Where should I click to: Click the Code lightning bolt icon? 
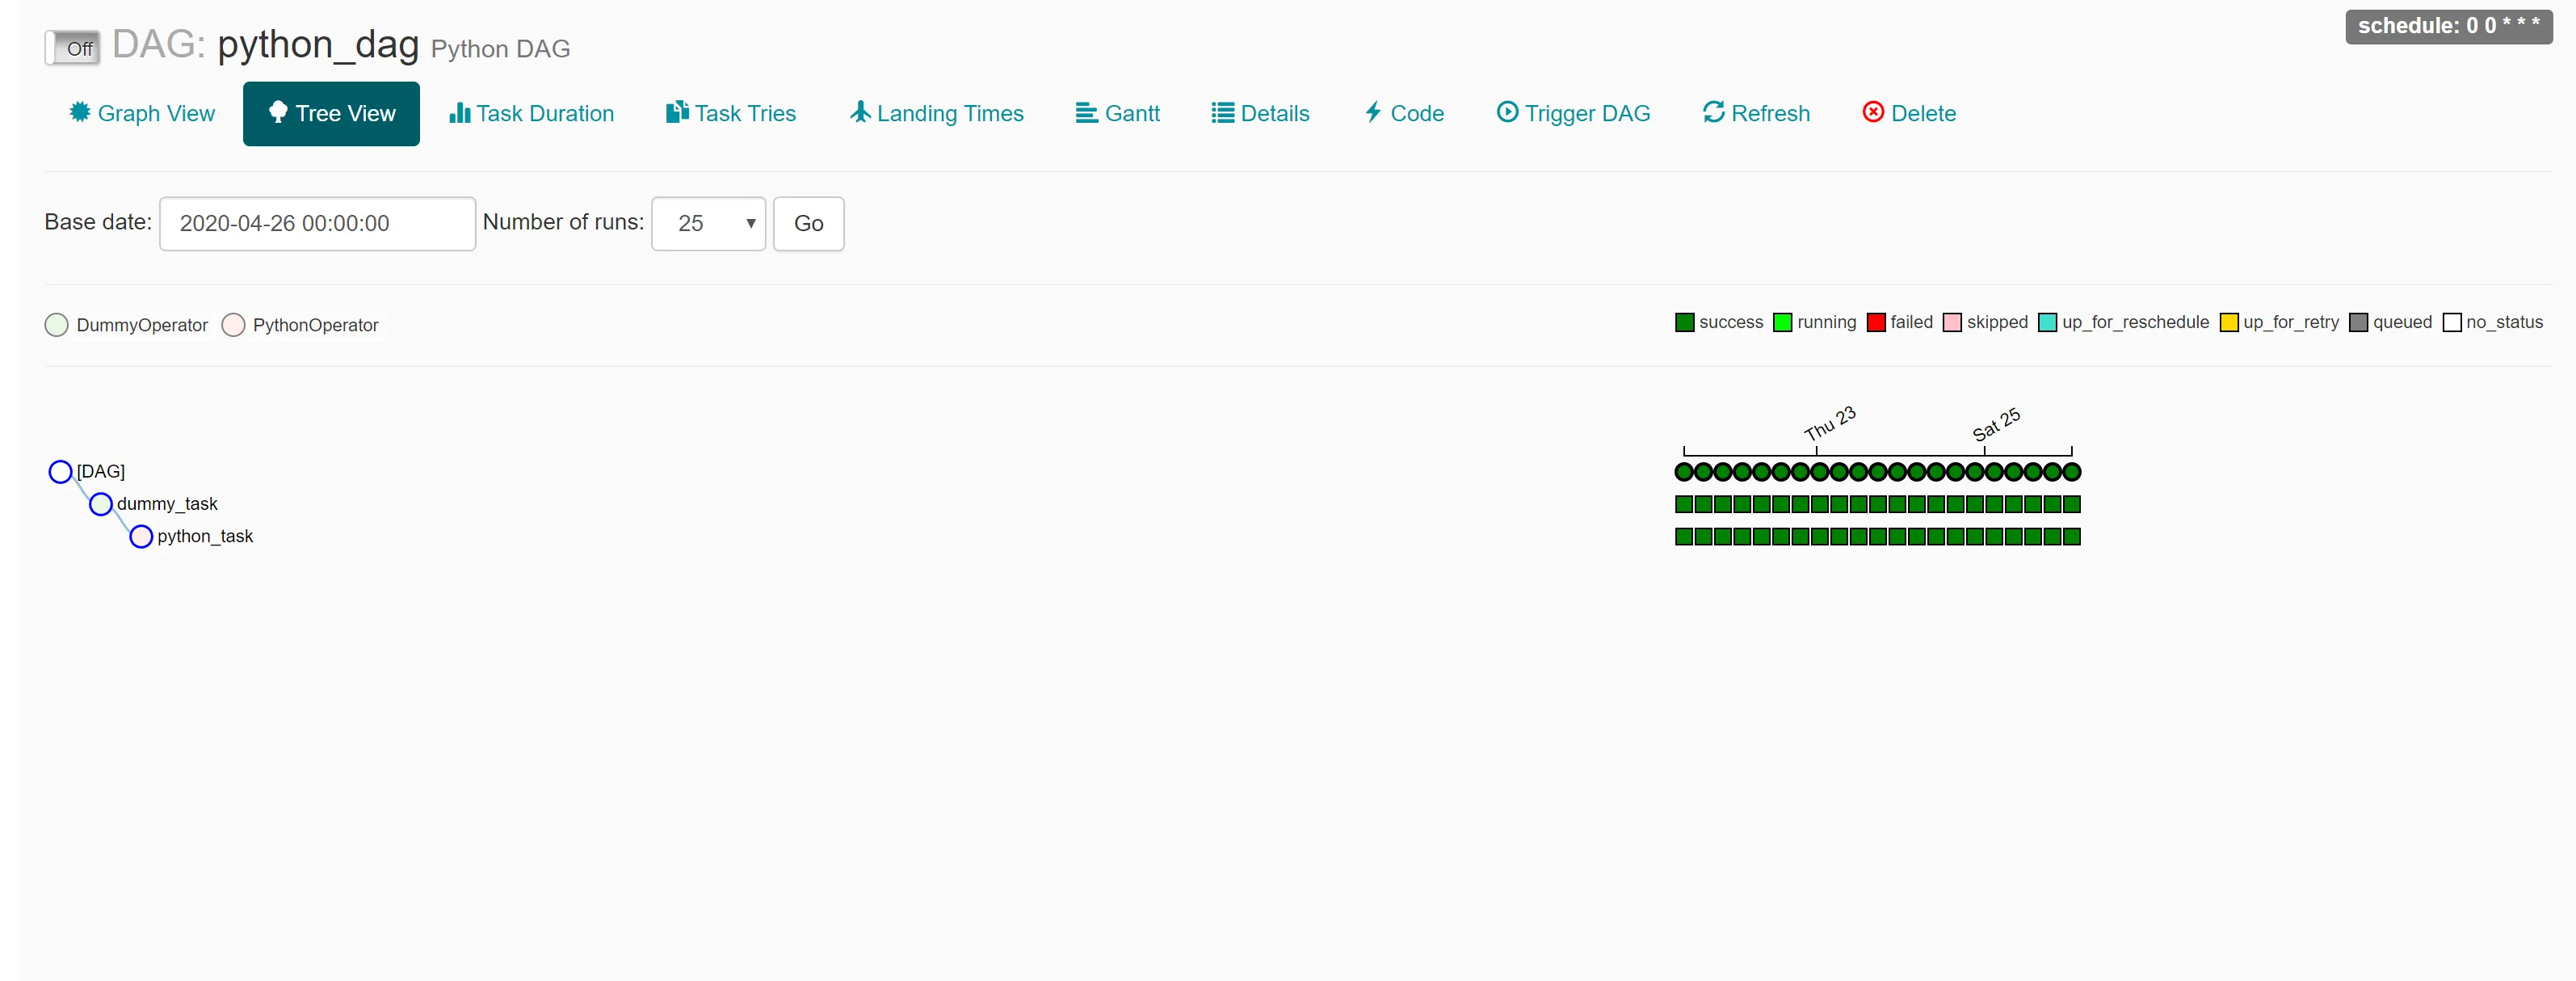[1373, 112]
